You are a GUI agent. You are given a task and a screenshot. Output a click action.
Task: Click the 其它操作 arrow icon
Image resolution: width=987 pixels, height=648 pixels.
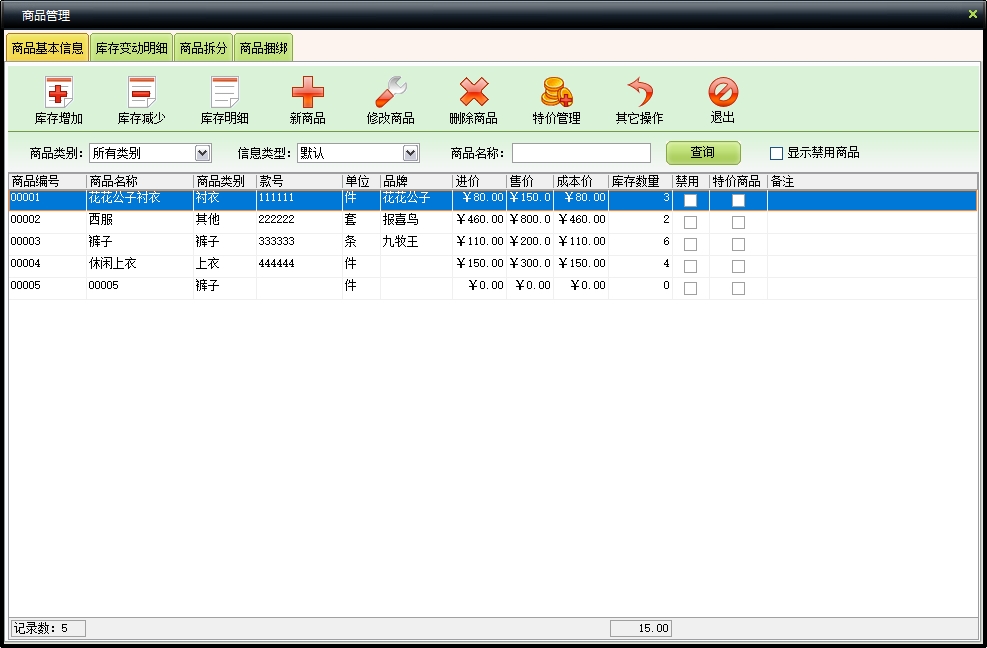point(639,93)
